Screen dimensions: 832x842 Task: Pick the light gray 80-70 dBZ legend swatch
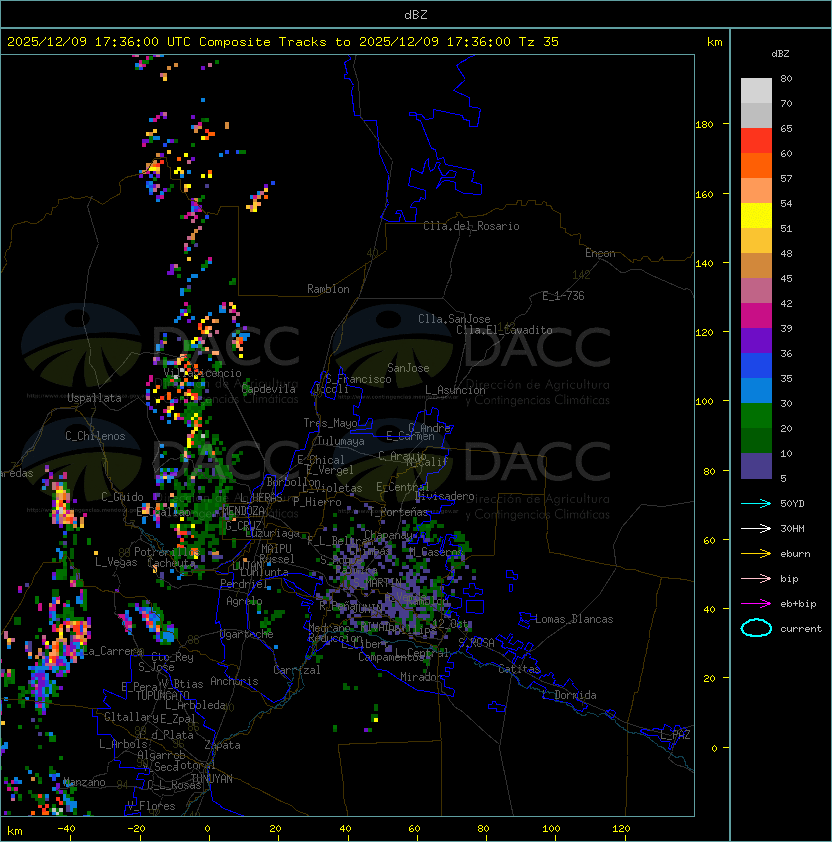pos(756,91)
